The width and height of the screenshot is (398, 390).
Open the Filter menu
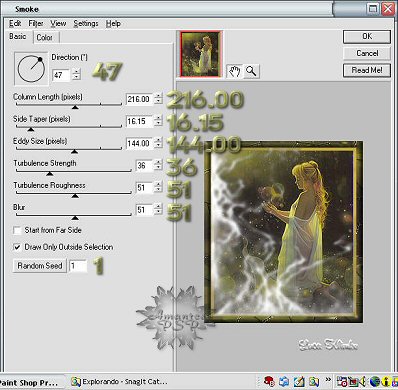36,24
